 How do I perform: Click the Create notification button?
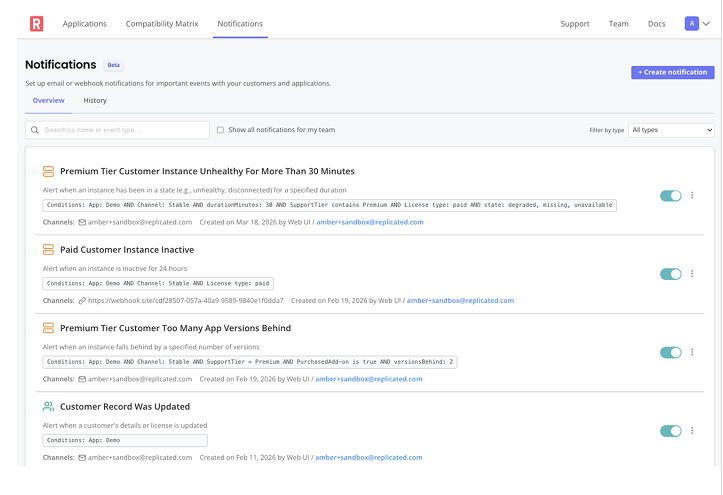[672, 72]
